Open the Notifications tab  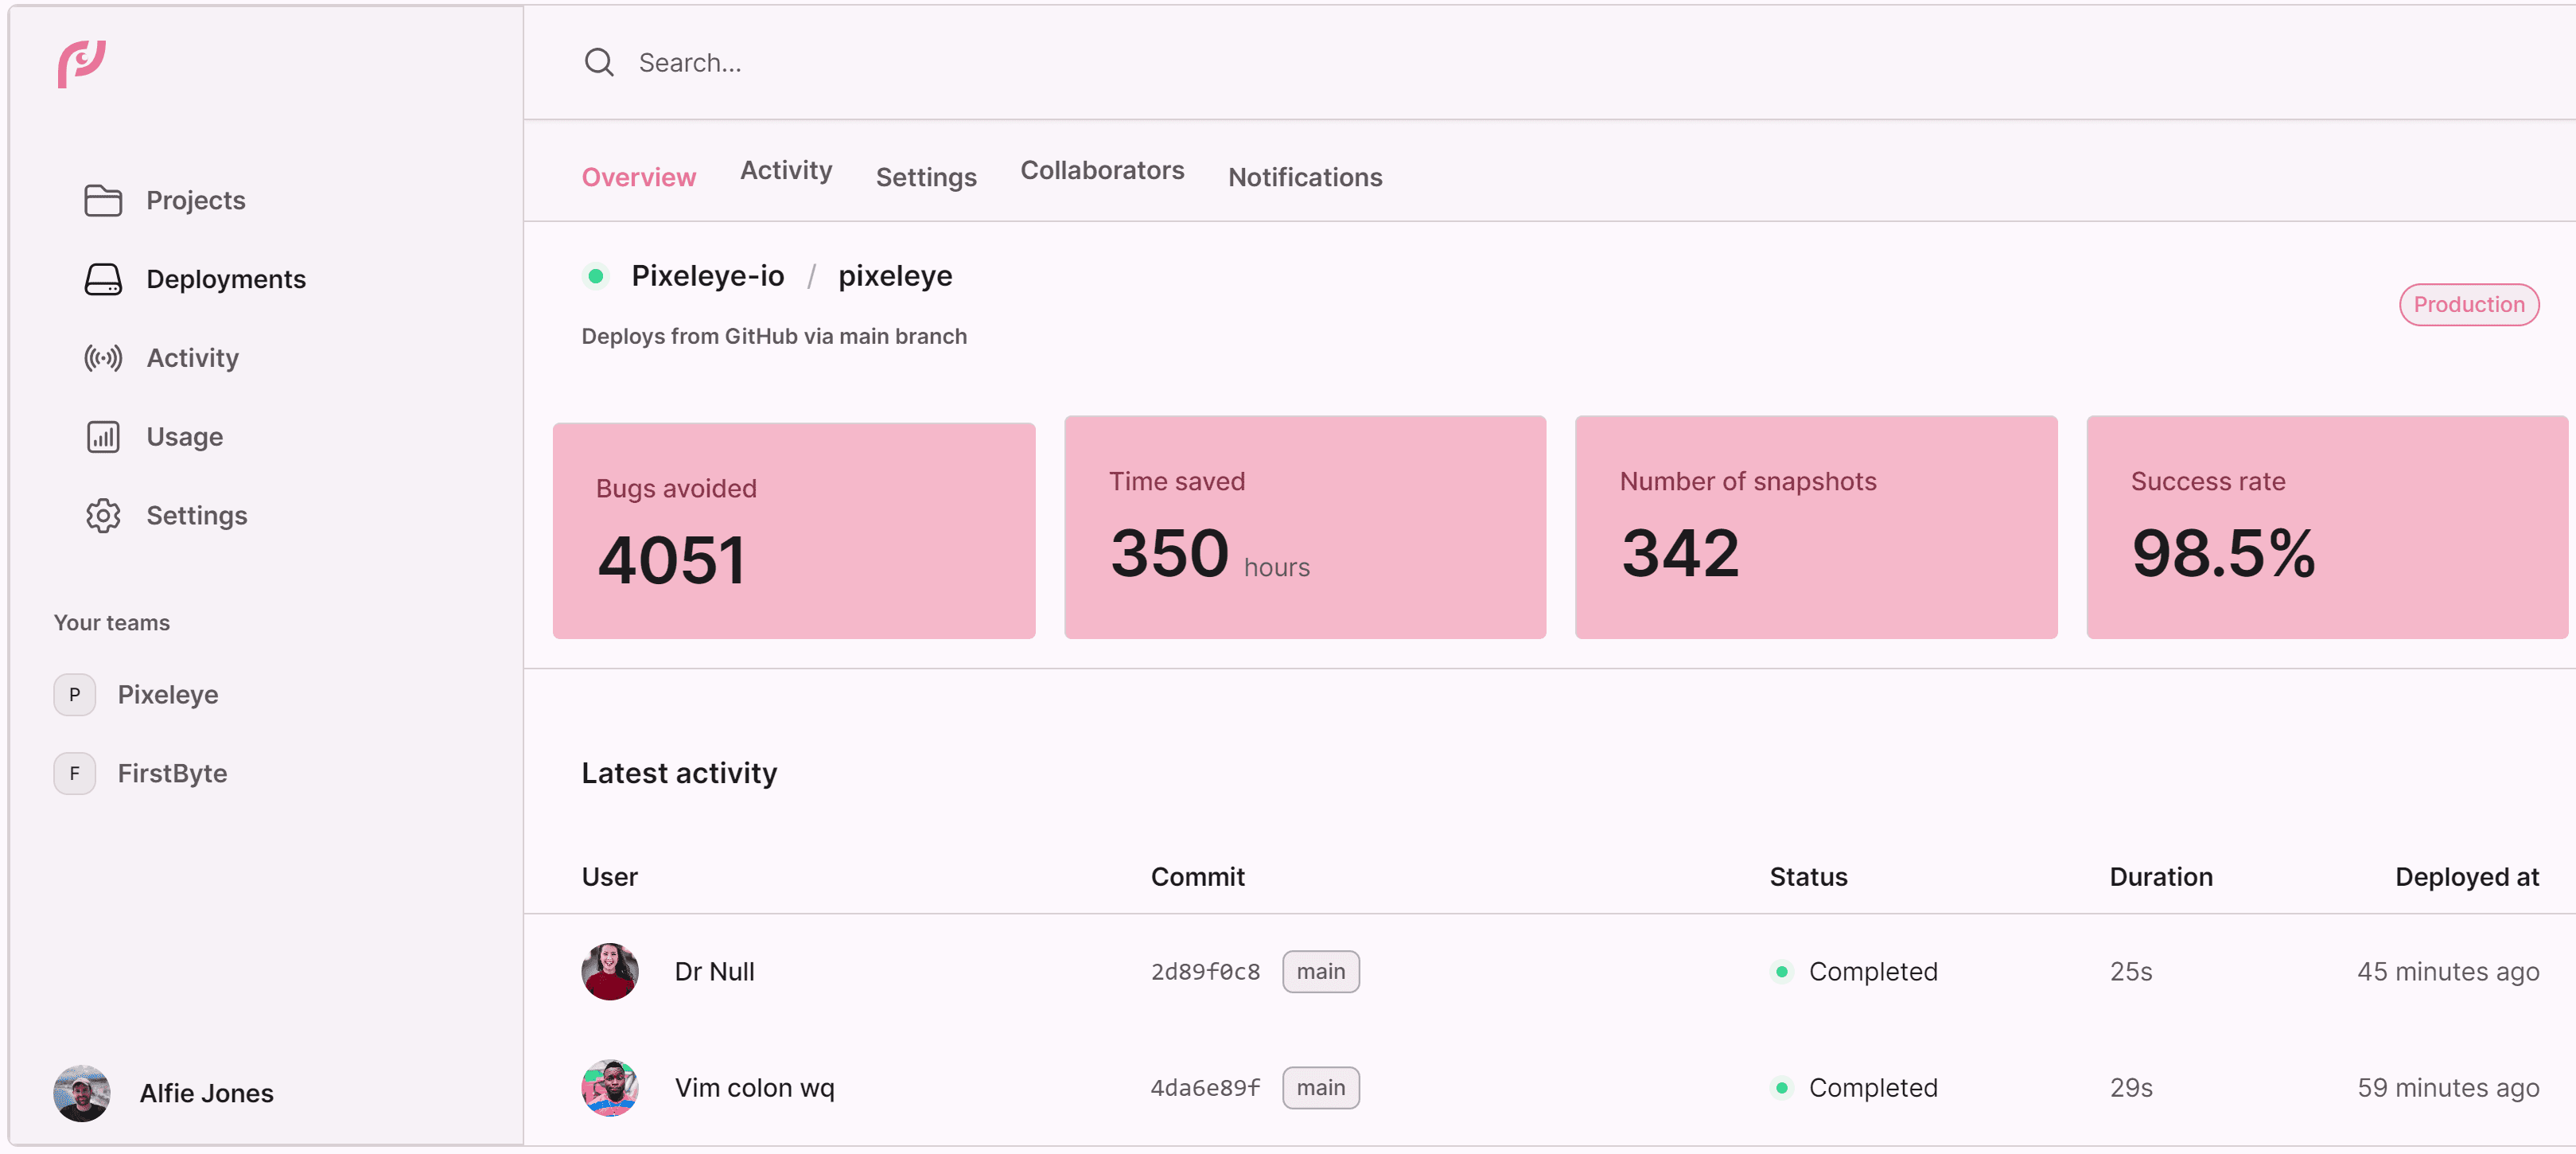[1304, 178]
